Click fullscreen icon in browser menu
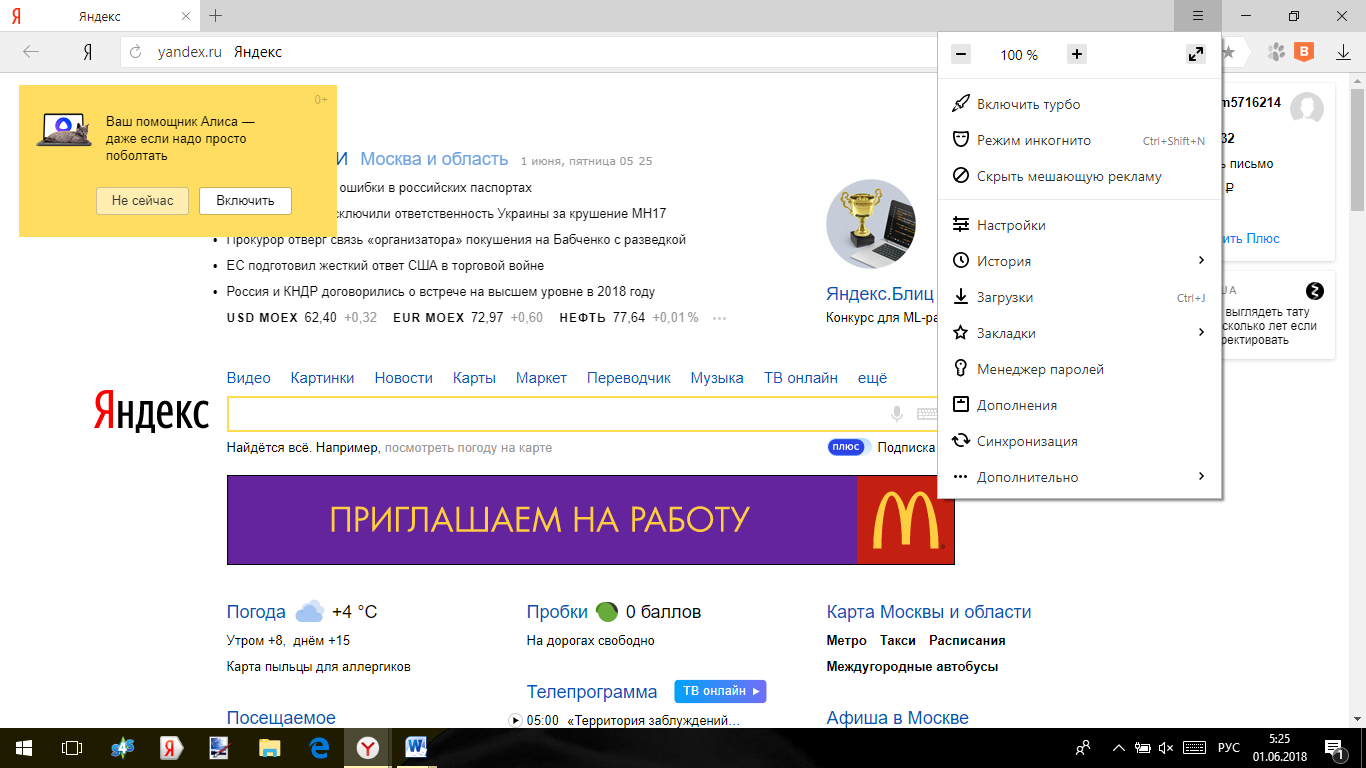 (1195, 55)
